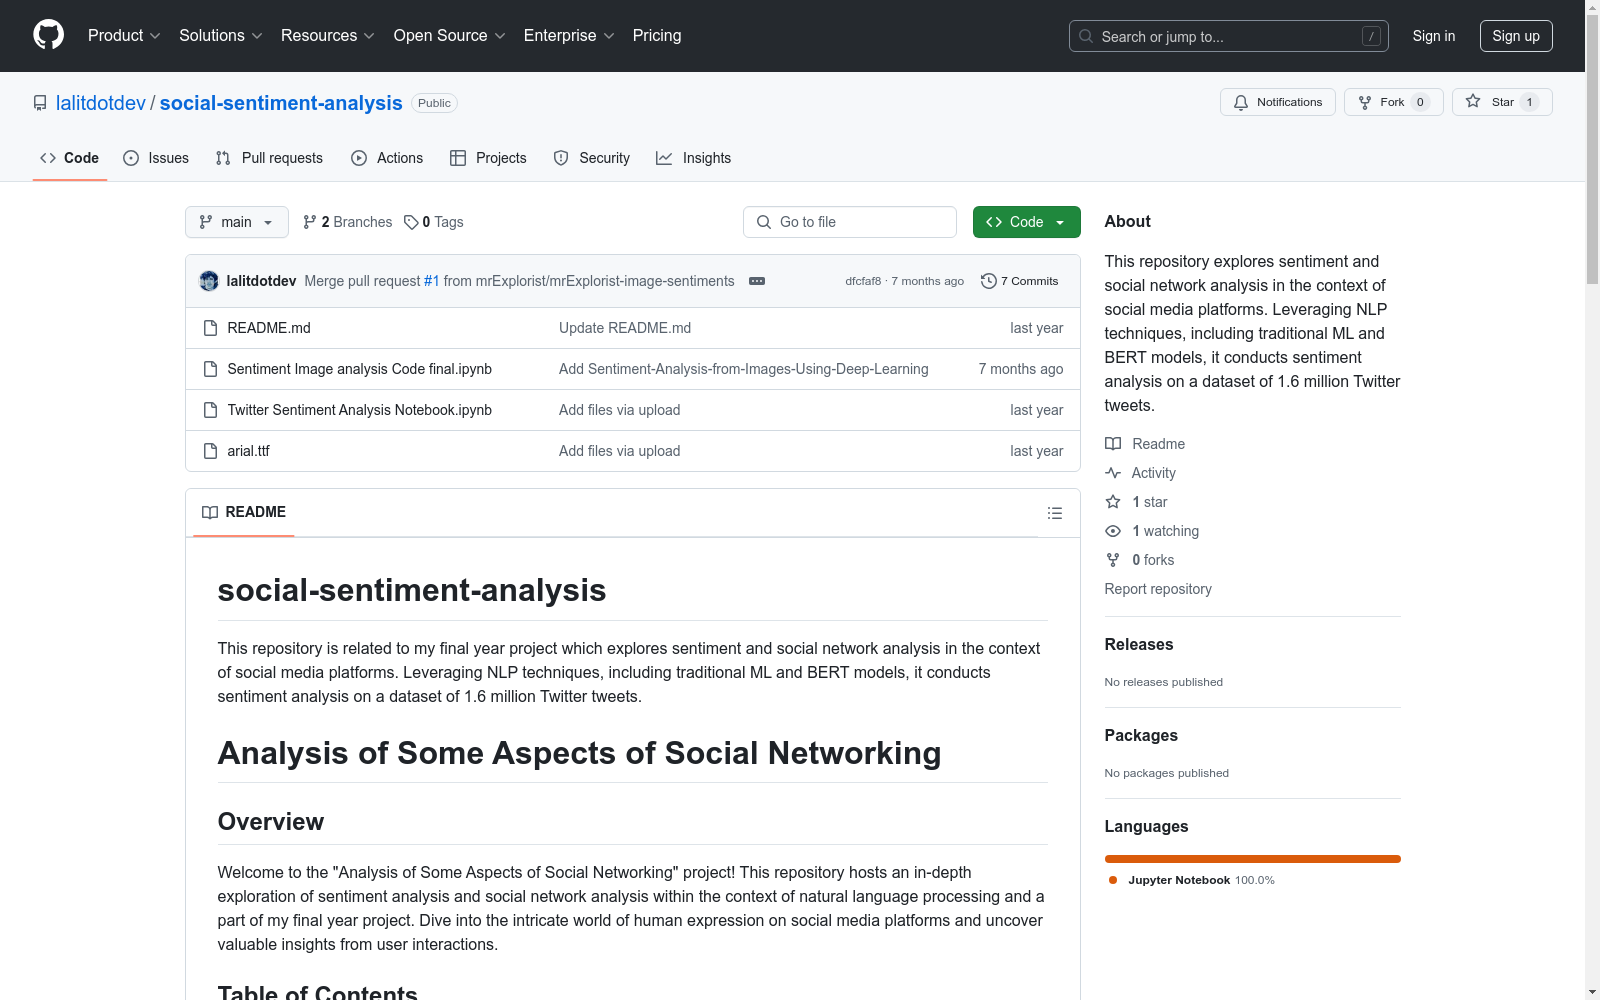Click the file icon beside Twitter Sentiment Analysis Notebook

[x=210, y=410]
